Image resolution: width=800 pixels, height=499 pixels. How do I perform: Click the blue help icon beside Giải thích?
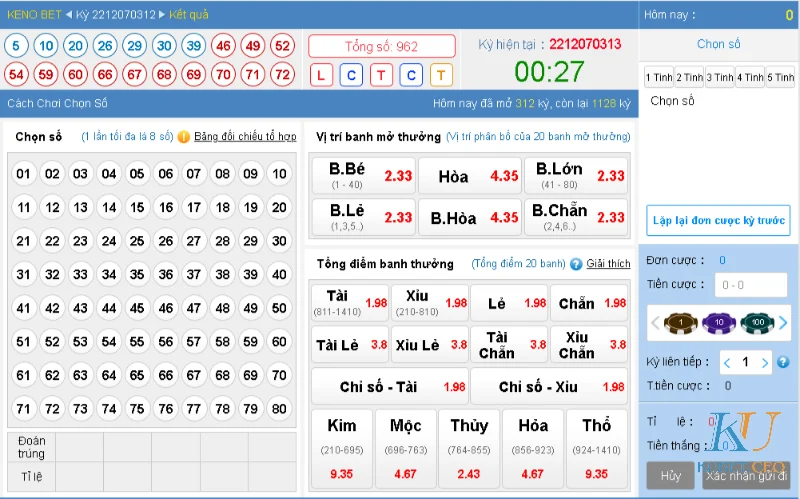tap(576, 264)
